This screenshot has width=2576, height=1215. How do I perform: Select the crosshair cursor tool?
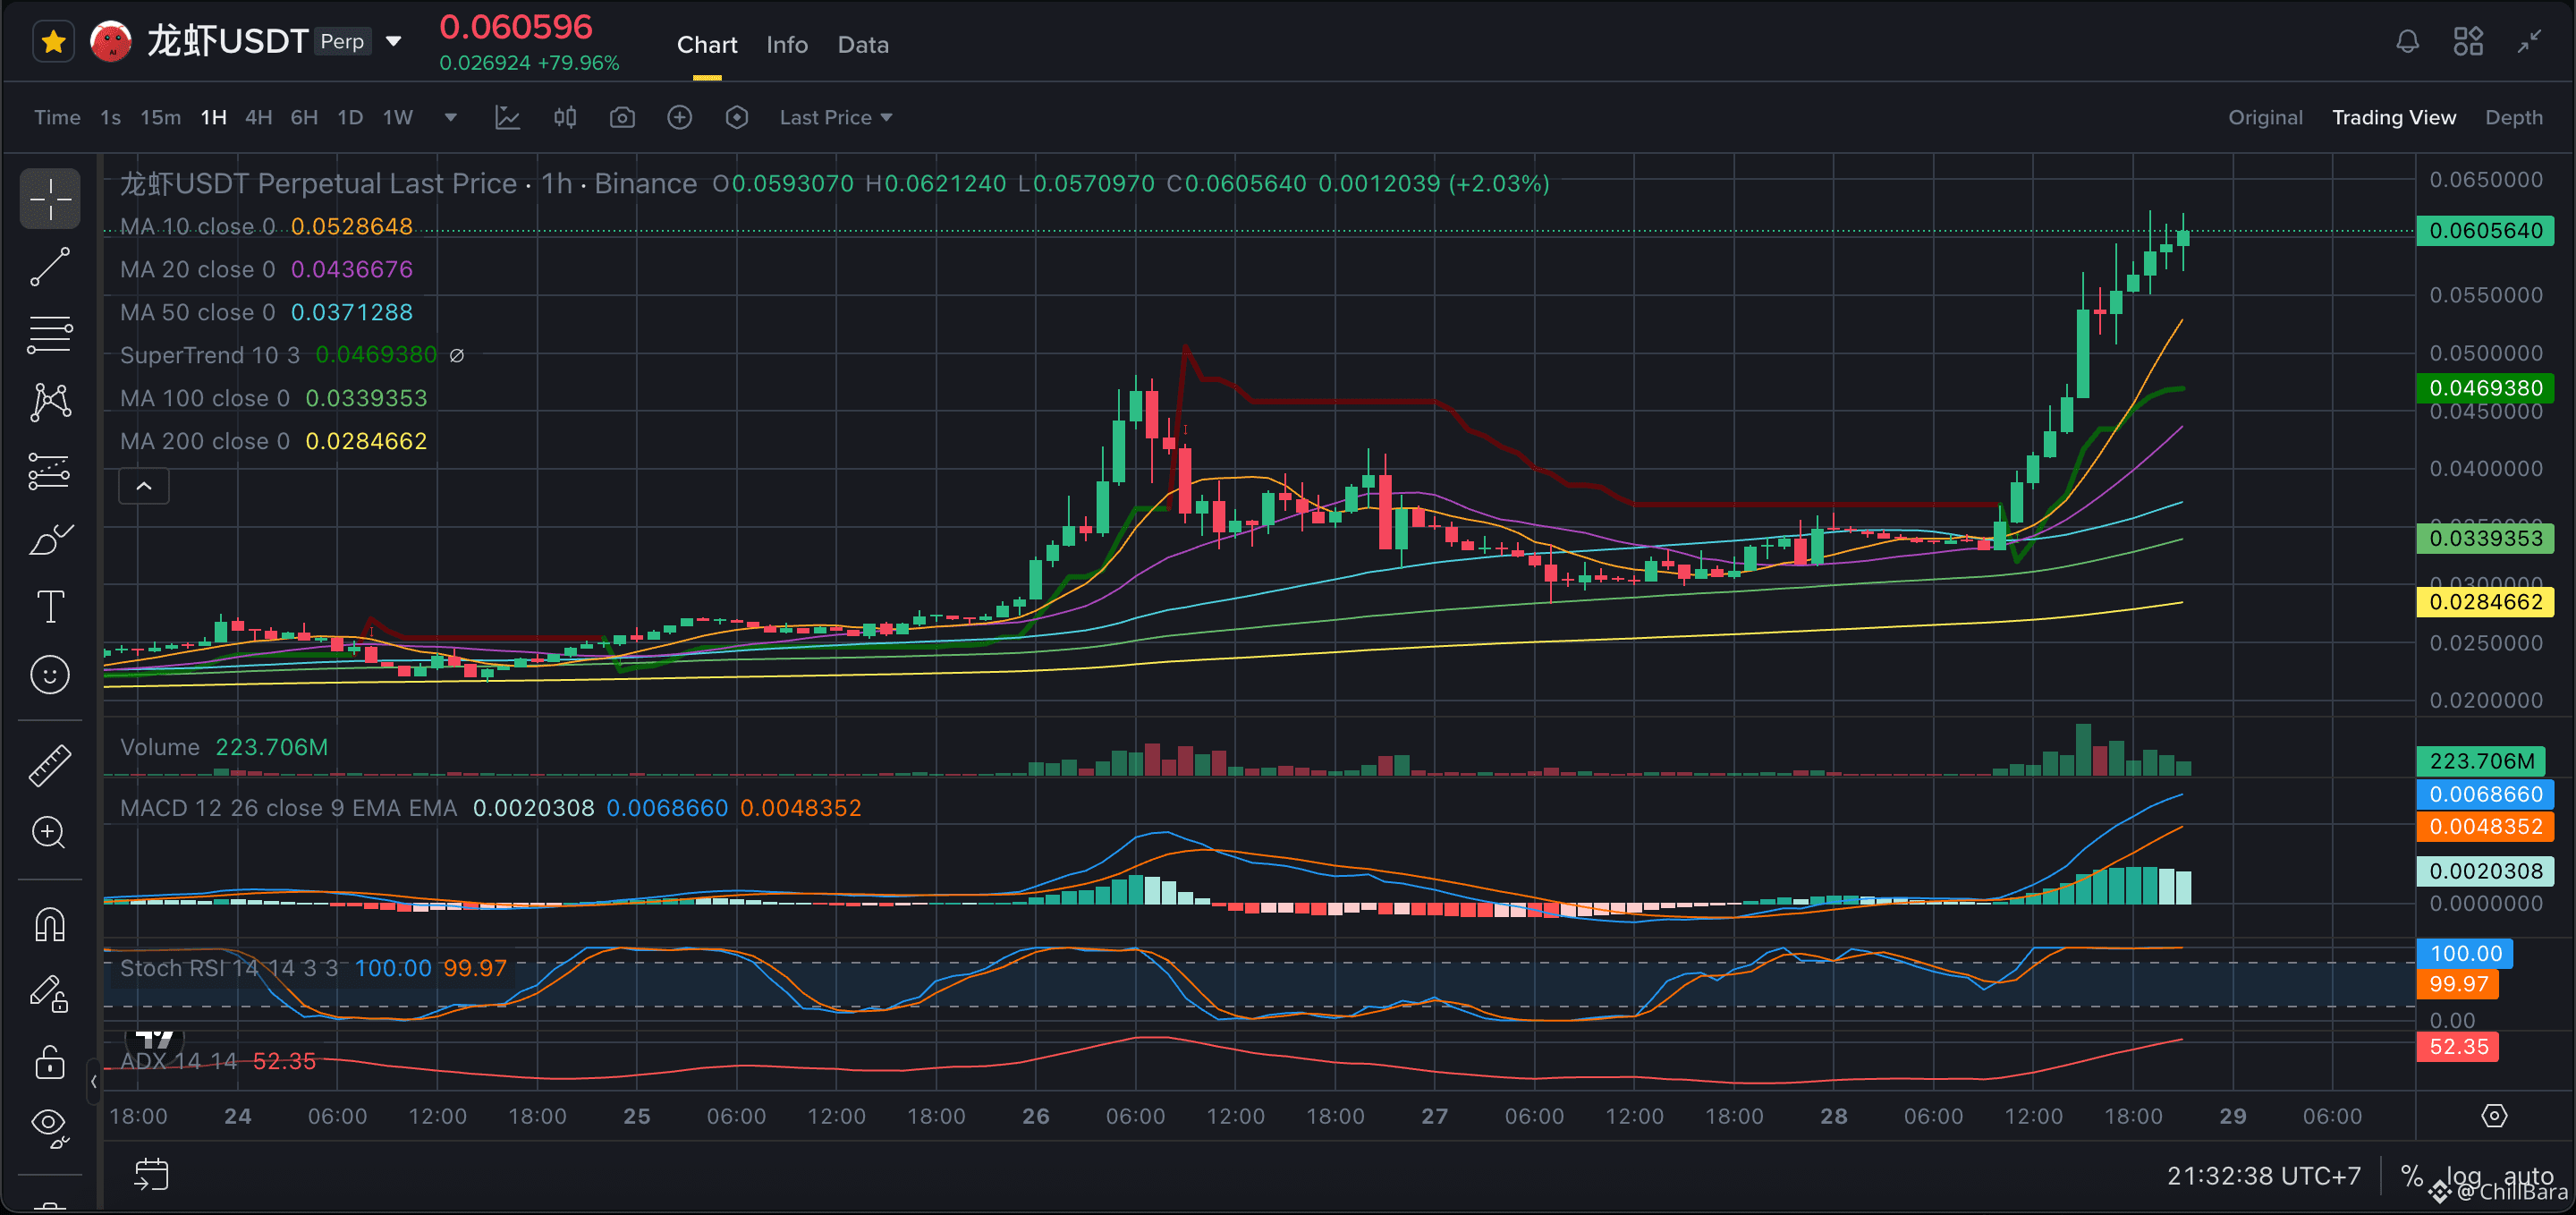click(50, 198)
